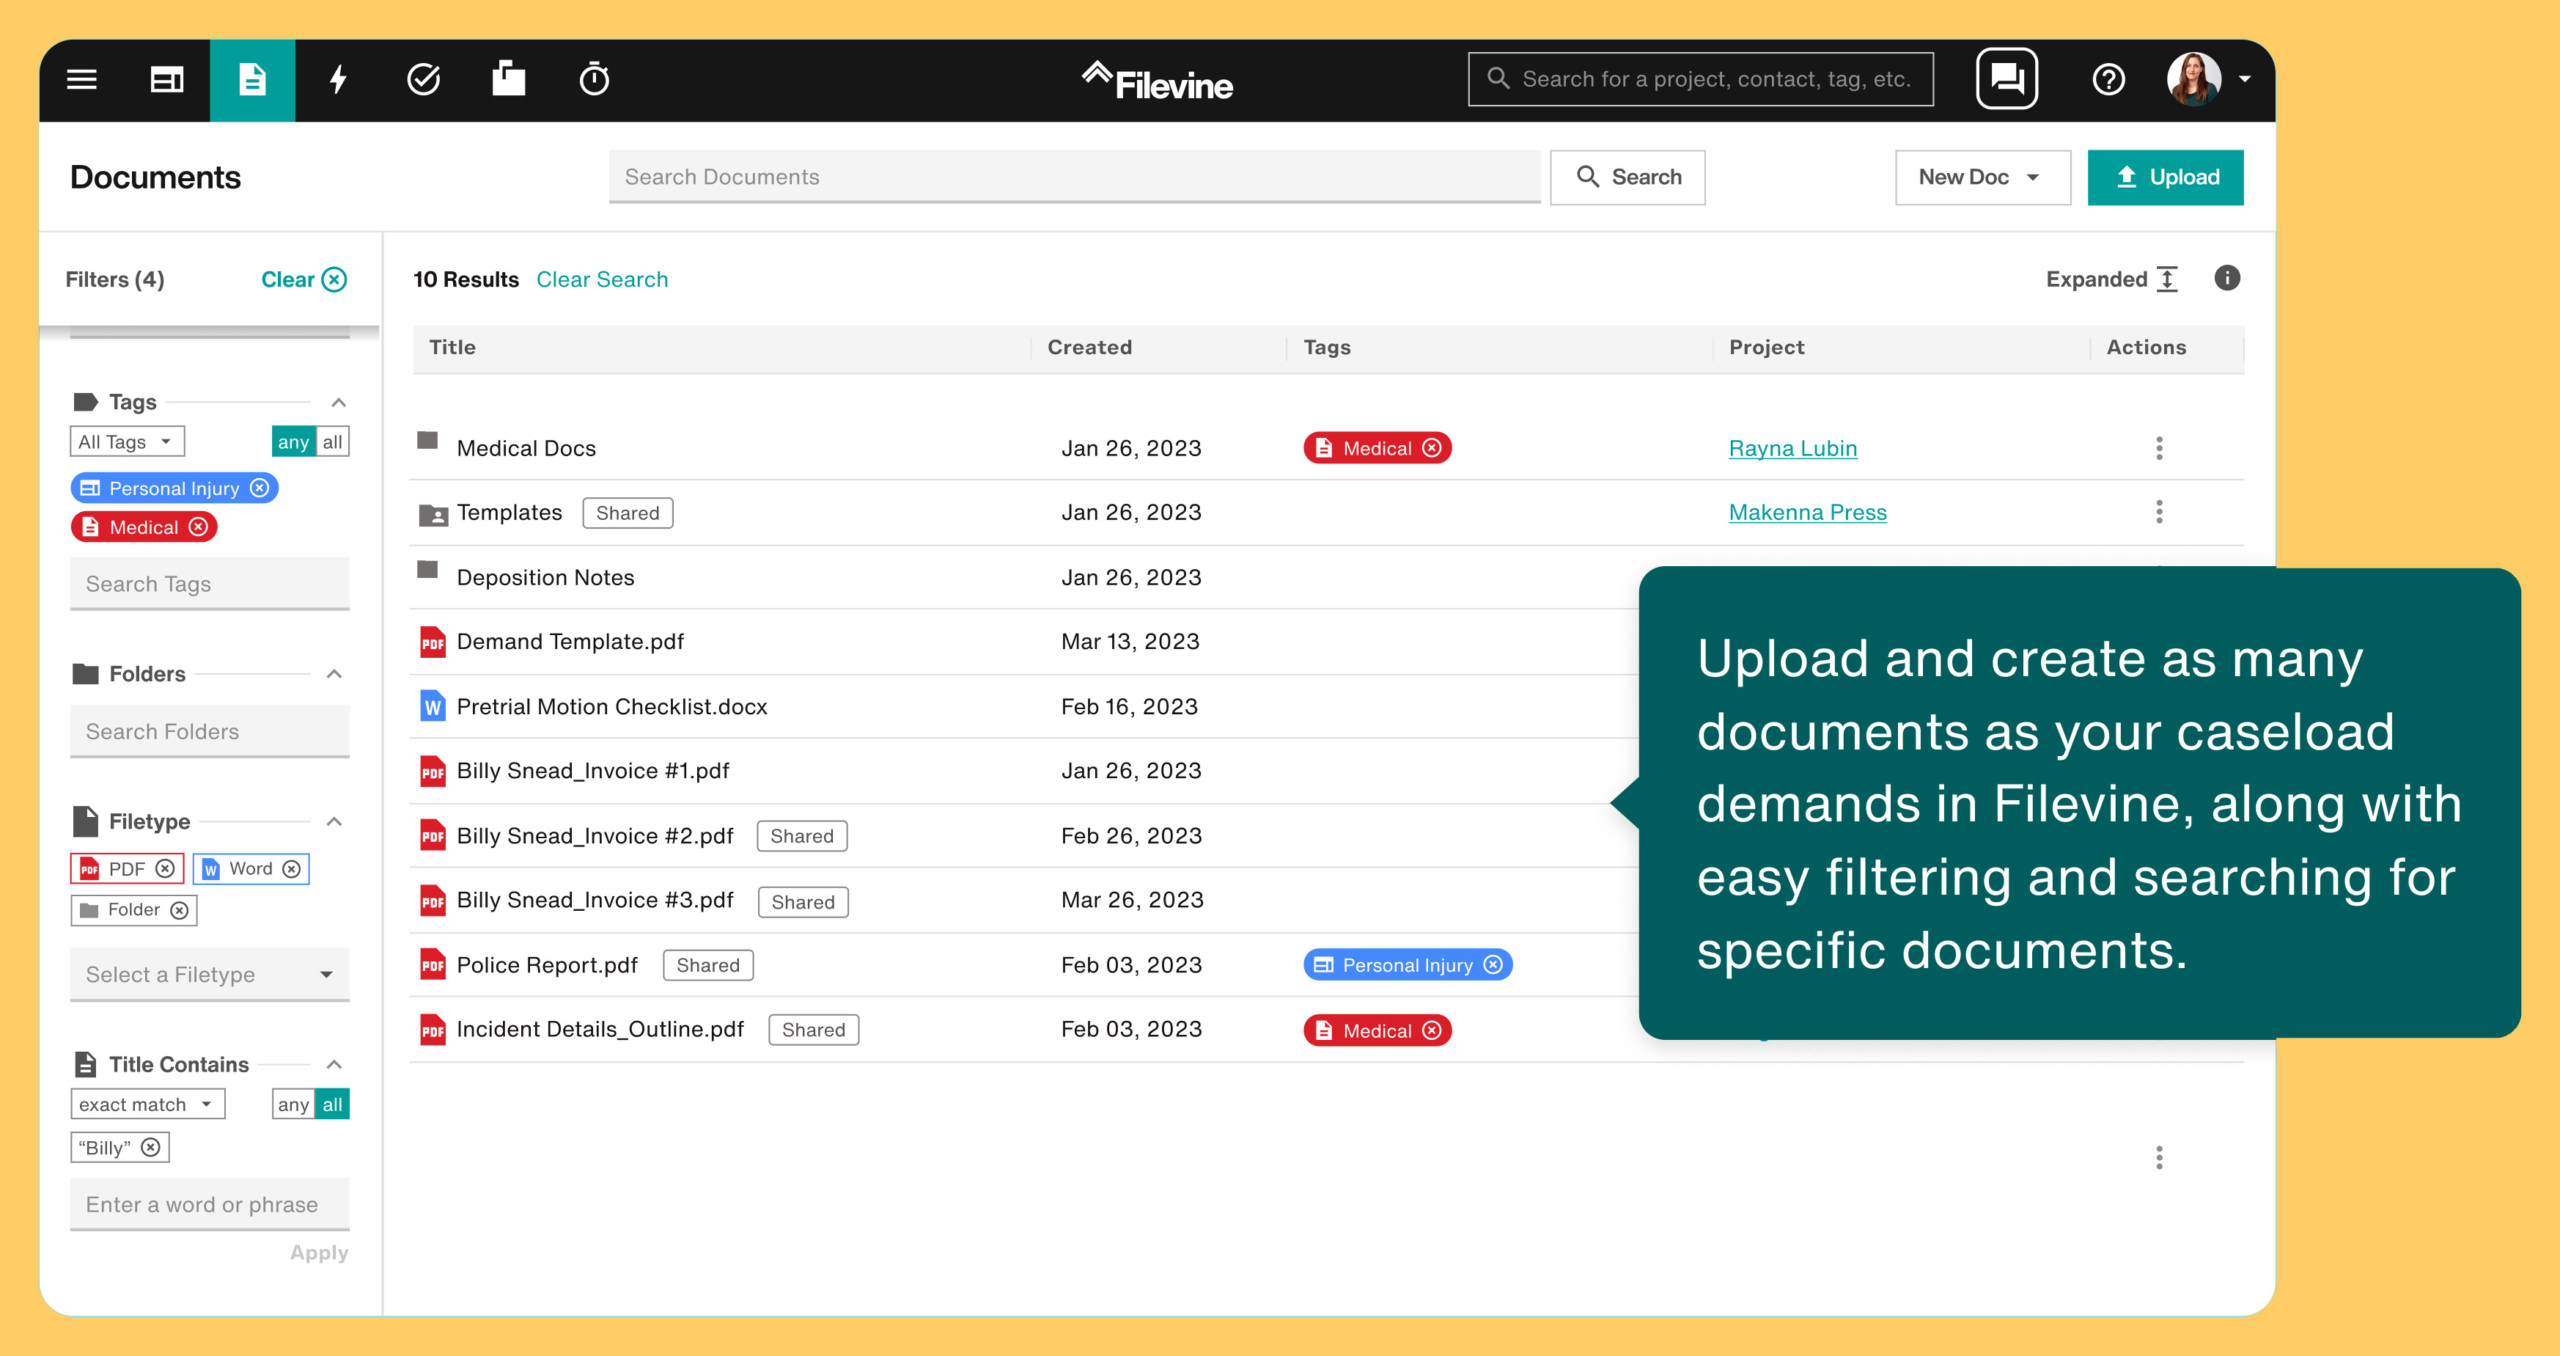2560x1356 pixels.
Task: Open Billy Snead_Invoice #1.pdf
Action: (593, 771)
